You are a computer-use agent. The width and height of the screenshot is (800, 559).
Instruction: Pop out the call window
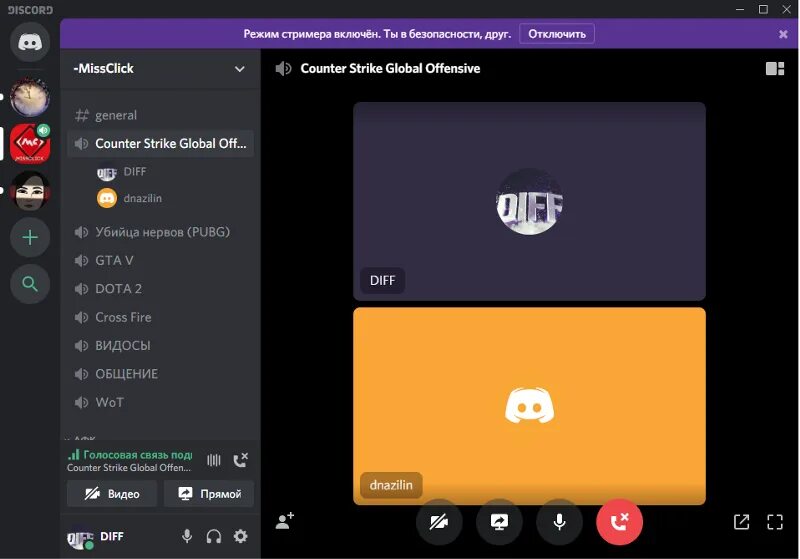[x=741, y=522]
